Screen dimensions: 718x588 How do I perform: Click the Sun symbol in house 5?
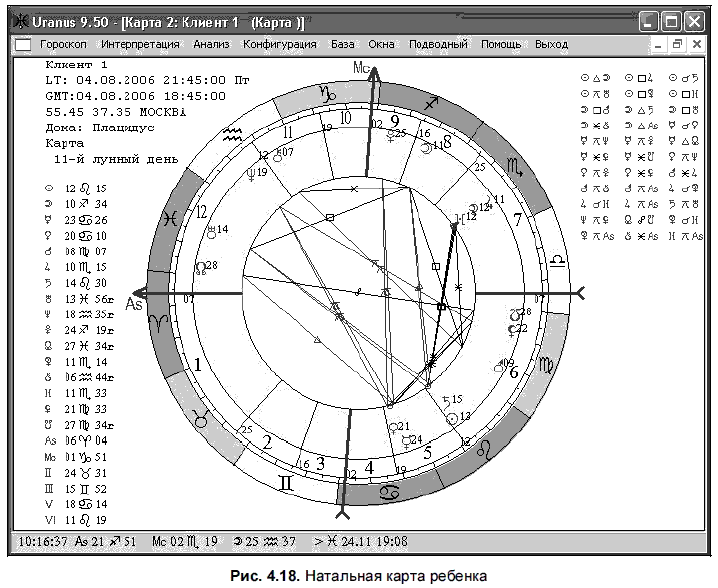click(x=452, y=418)
